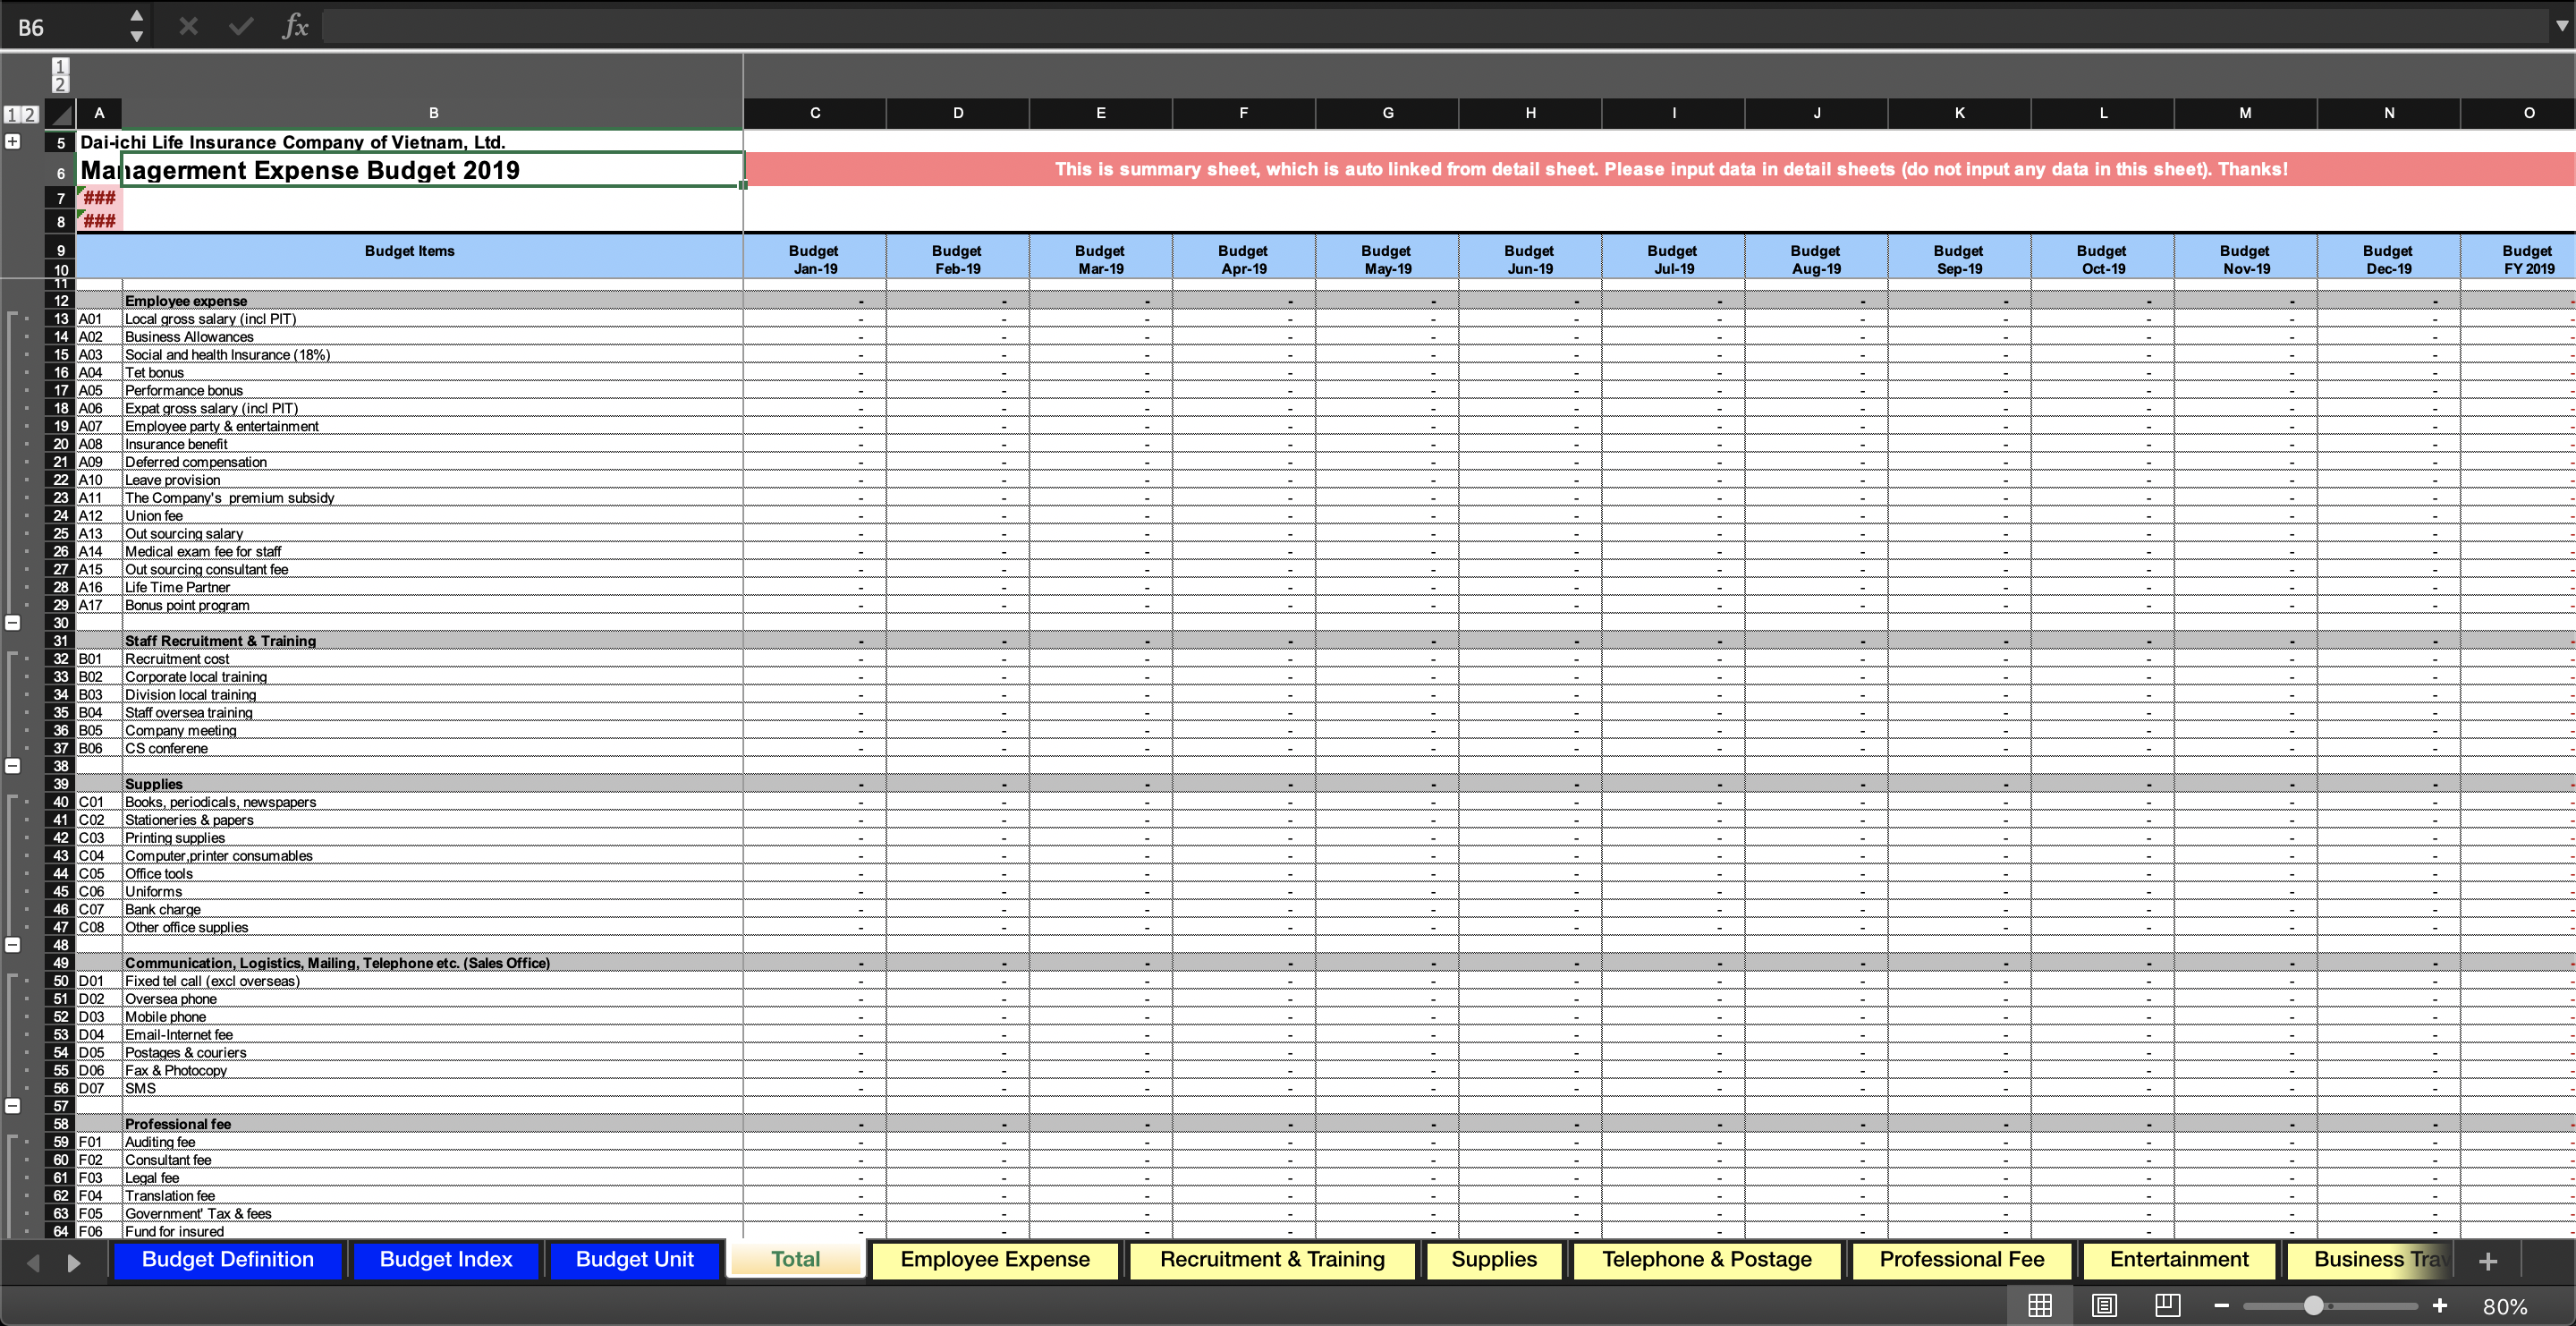Open Telephone & Postage sheet tab
The height and width of the screenshot is (1326, 2576).
tap(1707, 1260)
